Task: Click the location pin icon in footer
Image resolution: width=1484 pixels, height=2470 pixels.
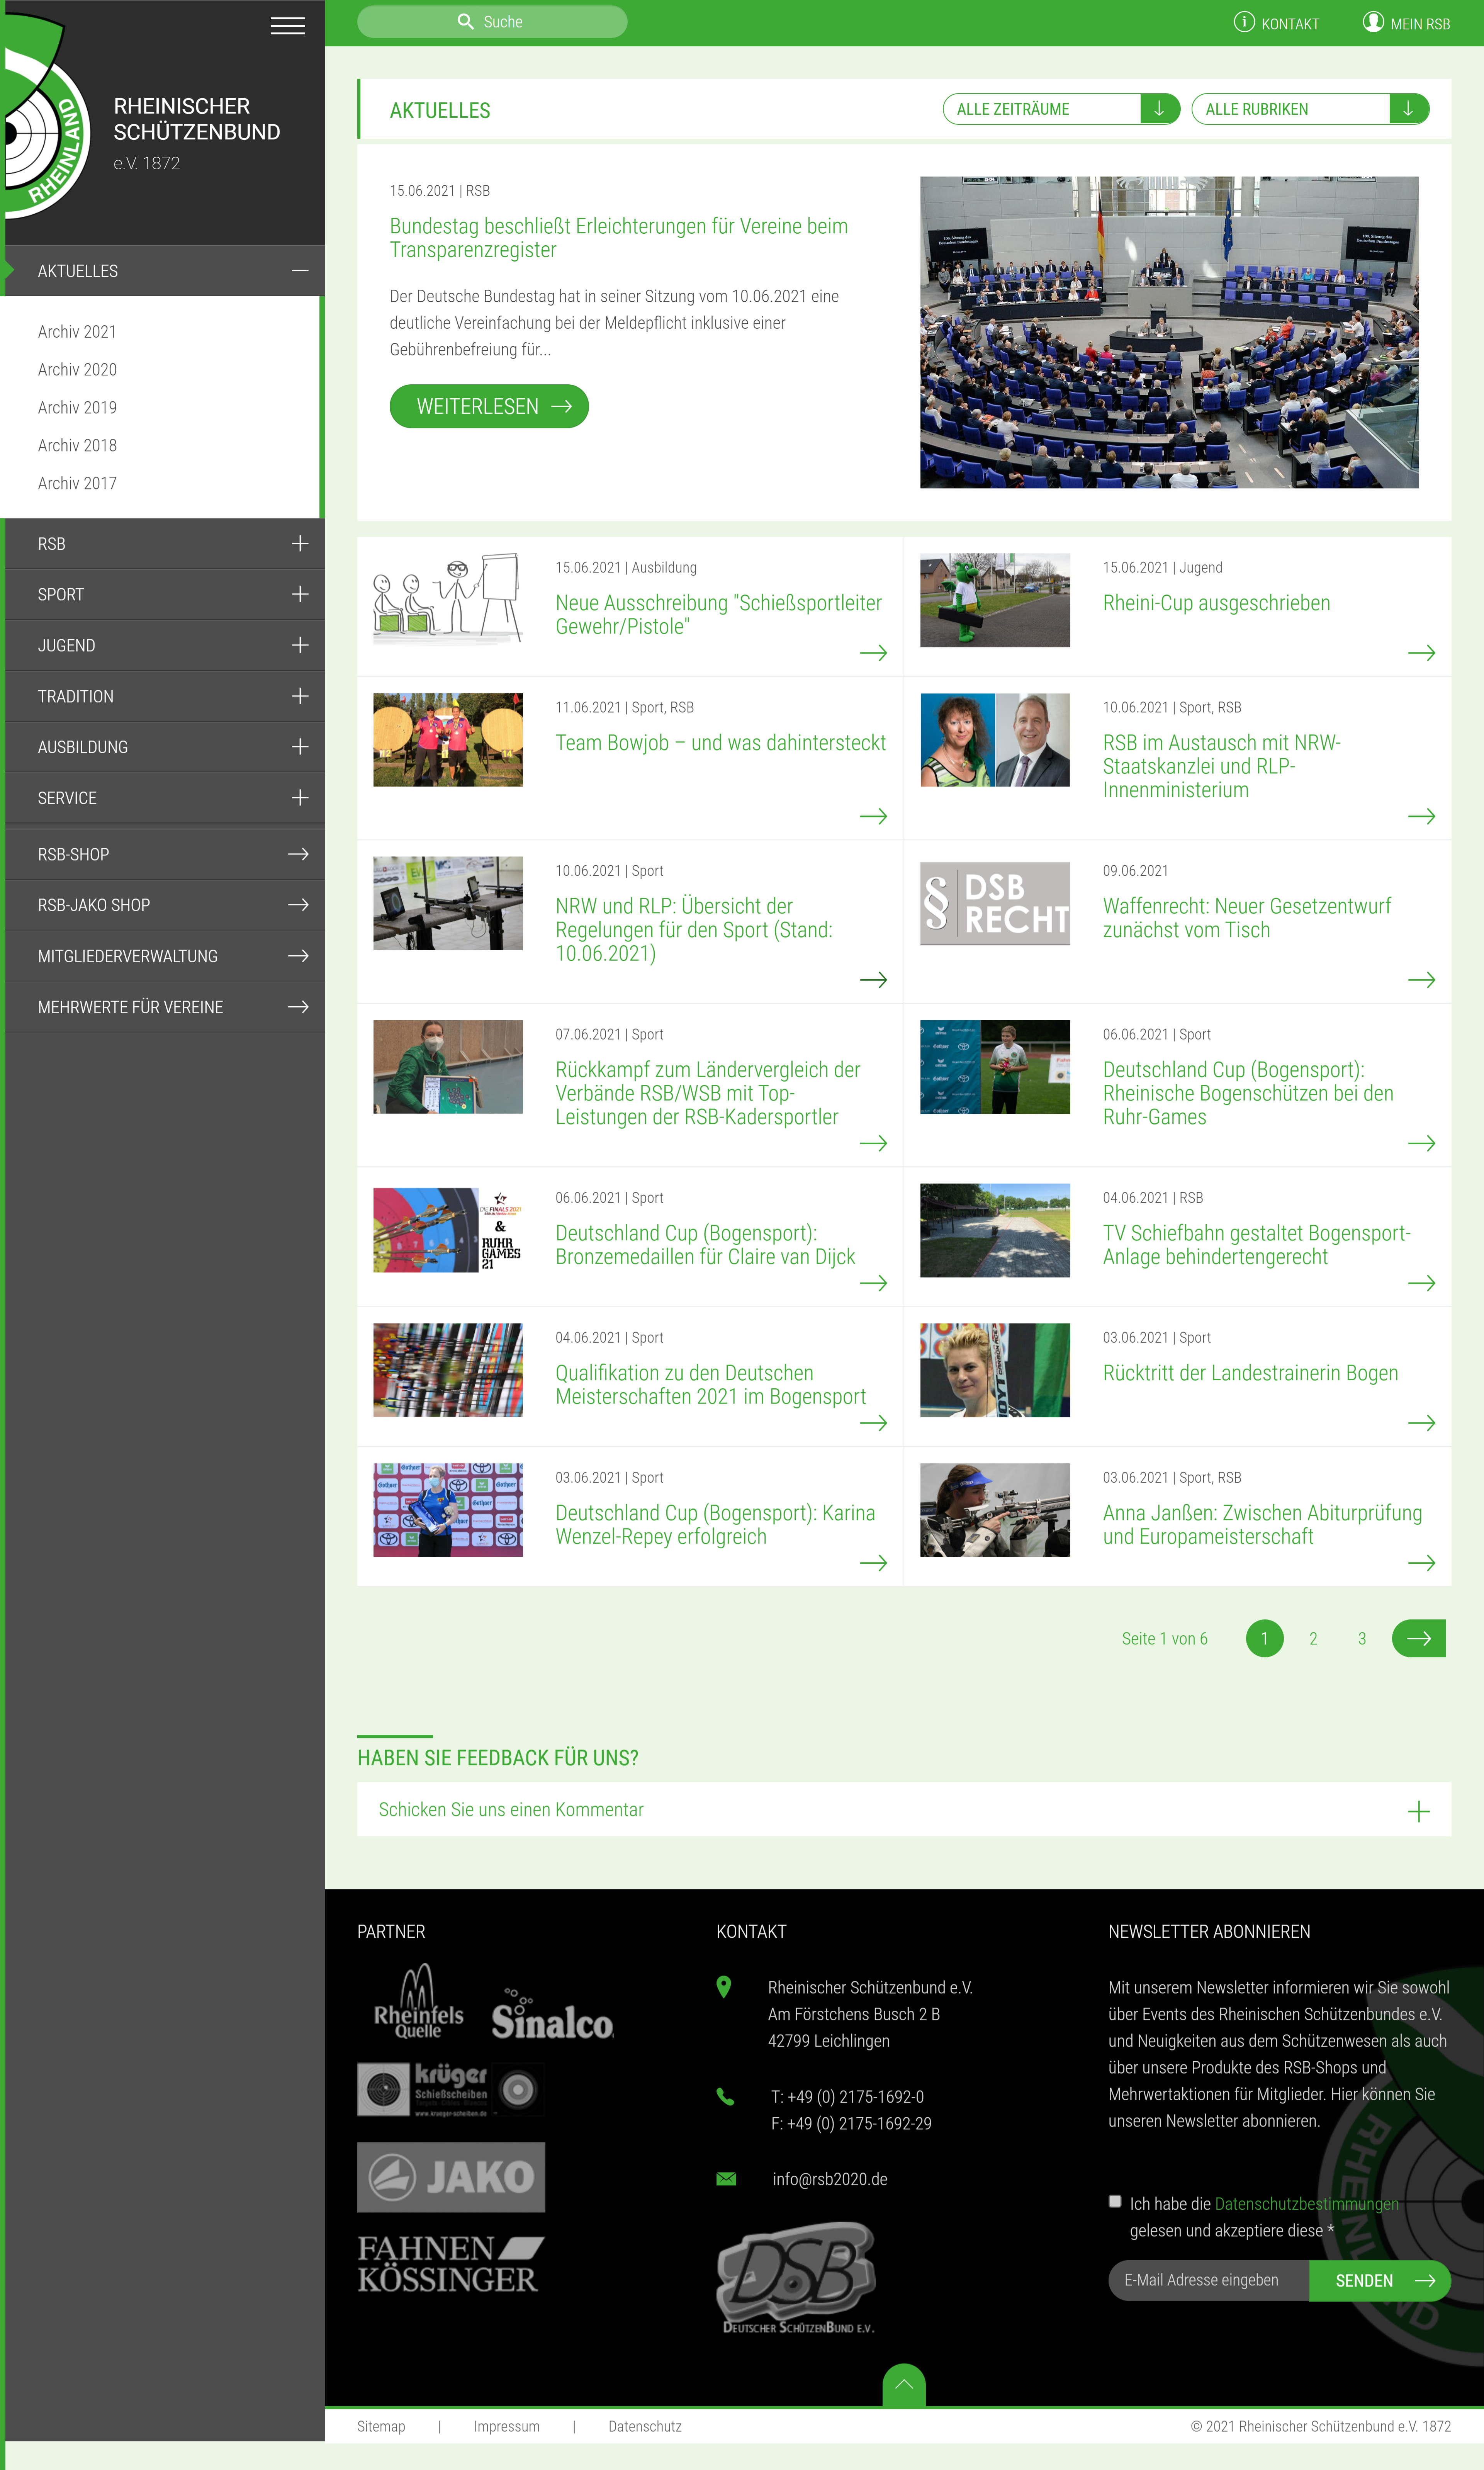Action: (724, 1987)
